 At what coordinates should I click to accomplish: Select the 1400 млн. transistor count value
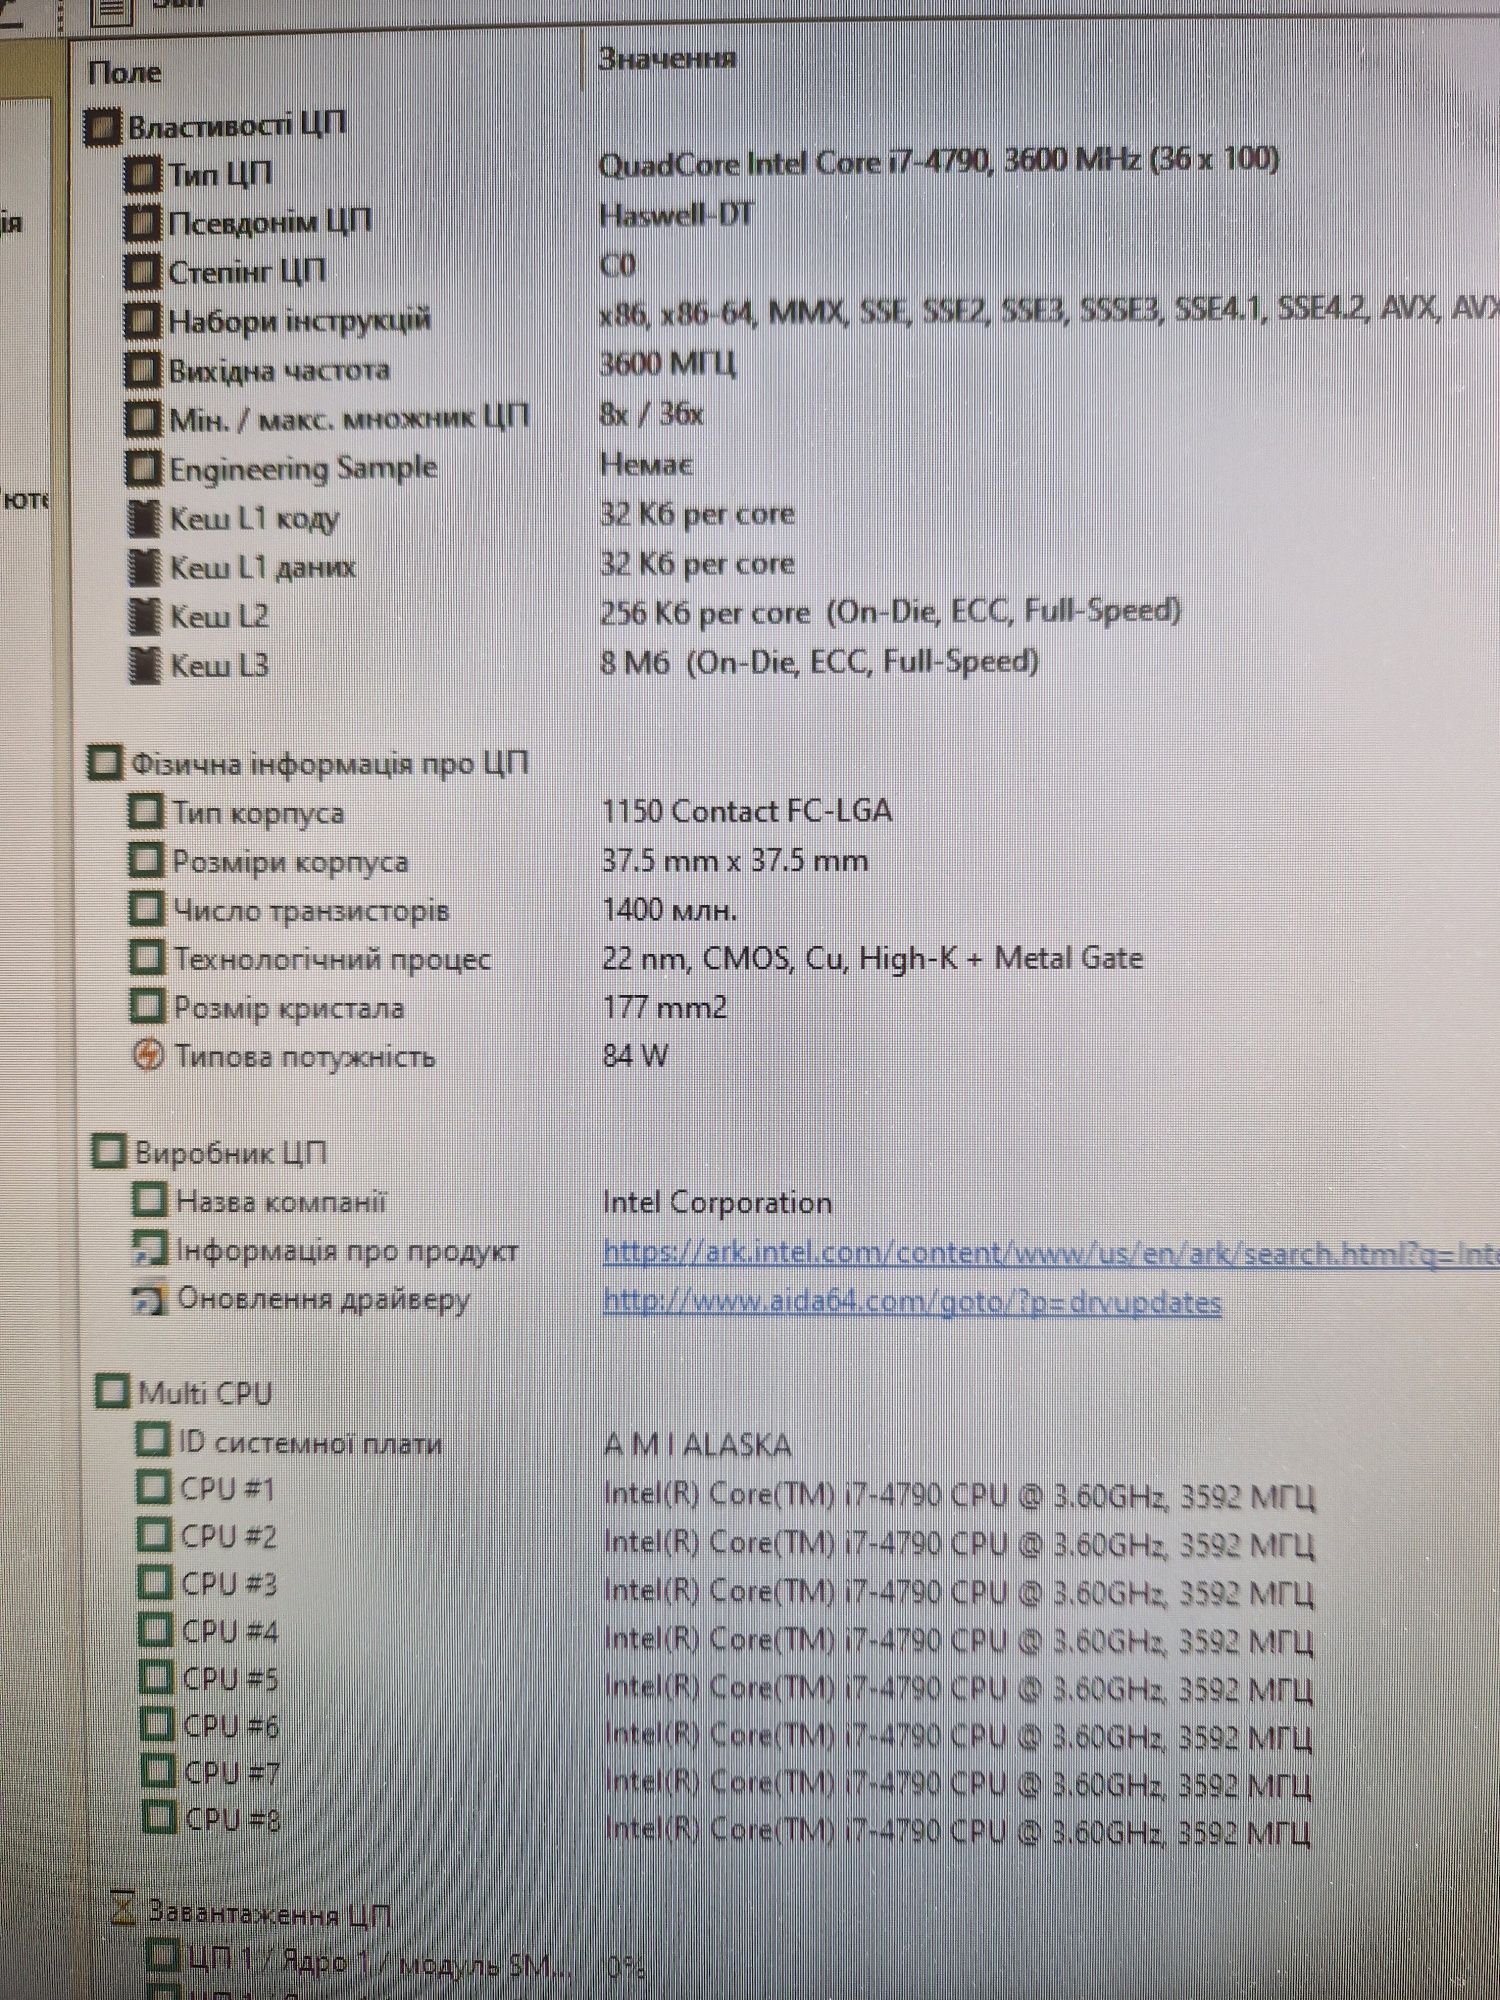[x=670, y=909]
